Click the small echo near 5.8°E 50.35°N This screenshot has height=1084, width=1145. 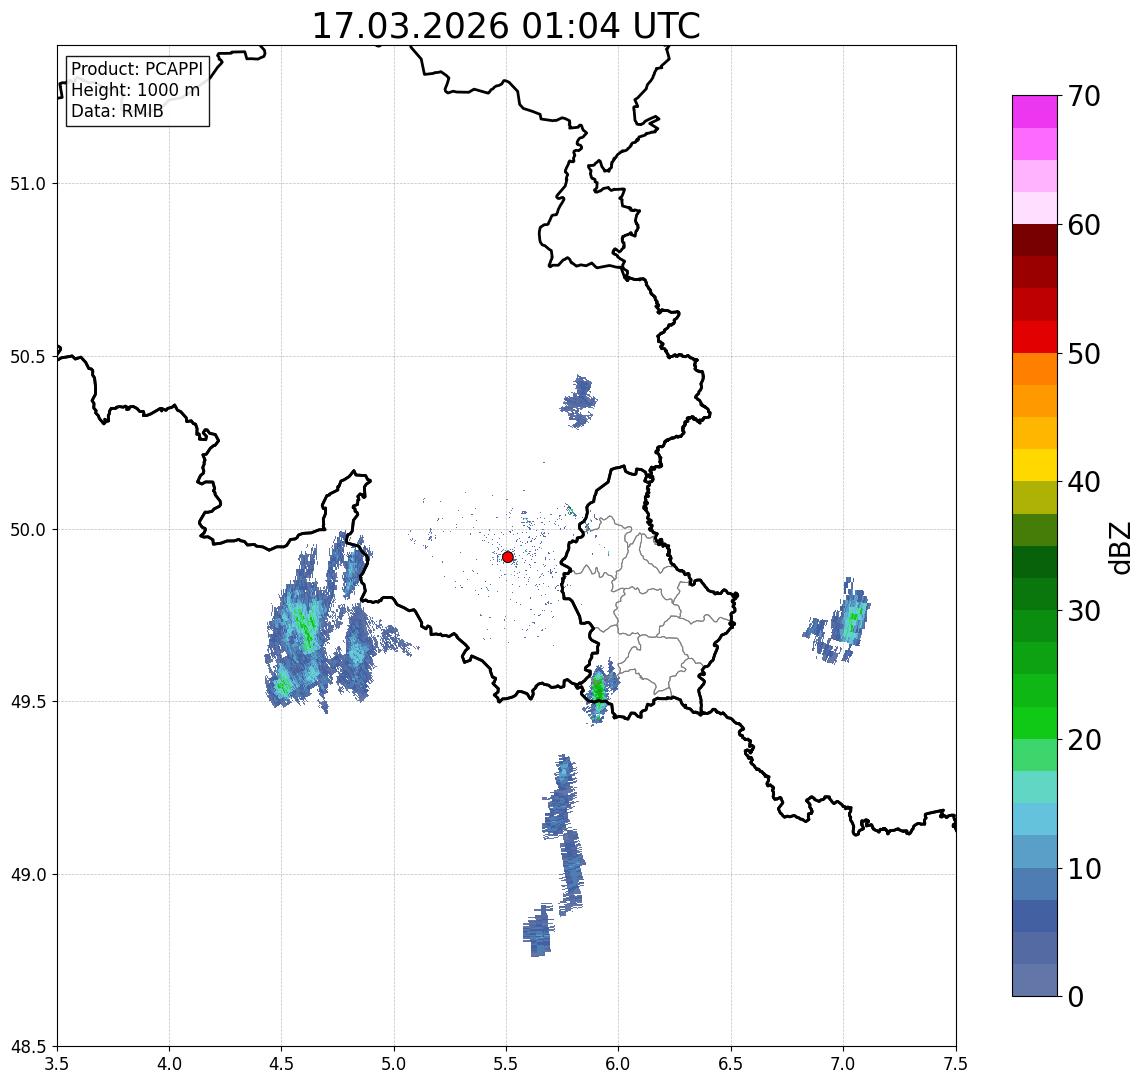579,402
